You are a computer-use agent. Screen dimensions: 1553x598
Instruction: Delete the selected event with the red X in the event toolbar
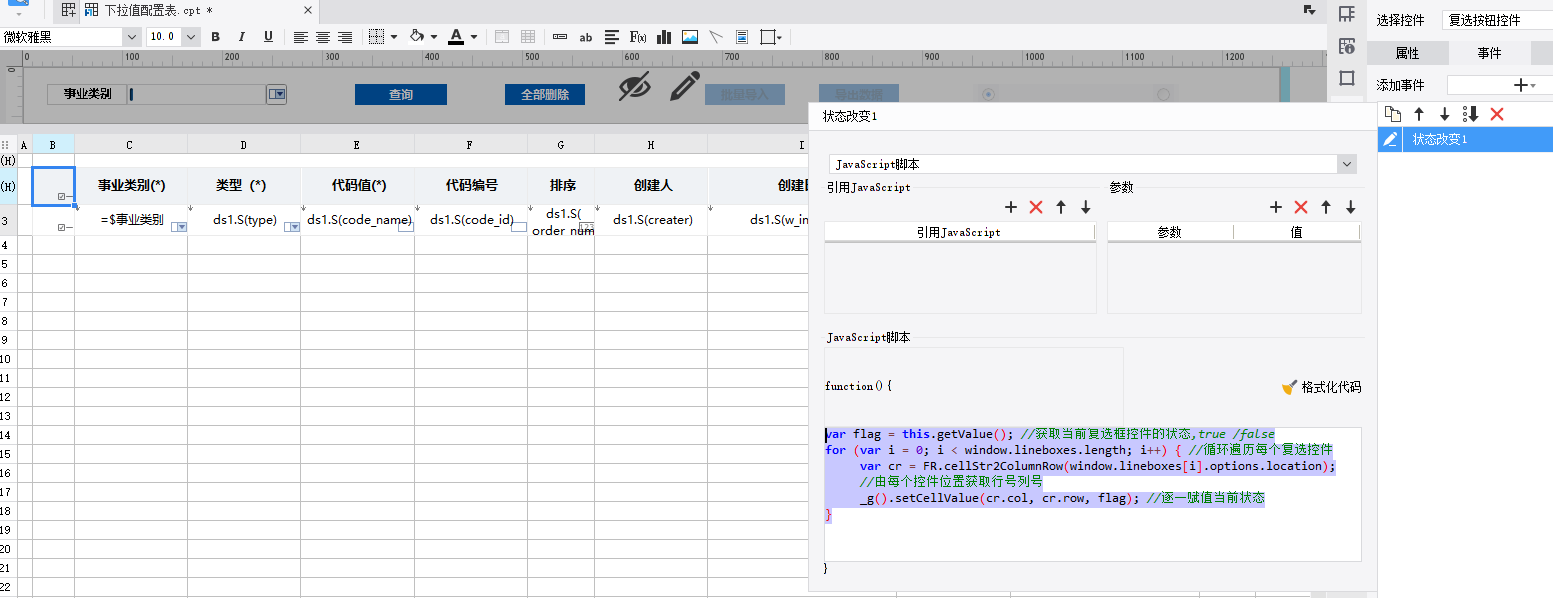click(1497, 114)
